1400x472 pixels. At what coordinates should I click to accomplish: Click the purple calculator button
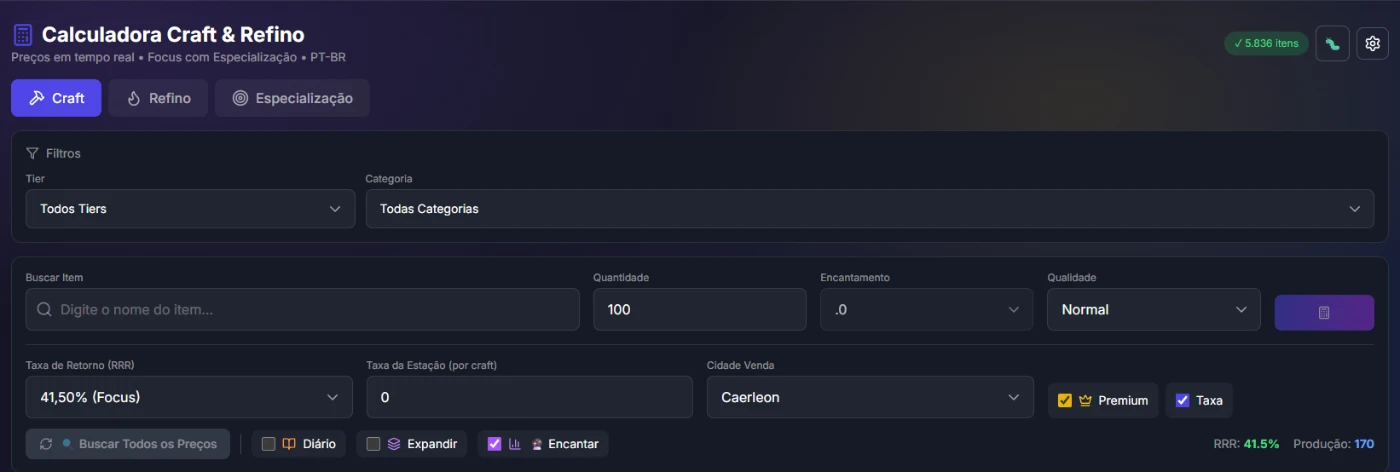tap(1323, 312)
